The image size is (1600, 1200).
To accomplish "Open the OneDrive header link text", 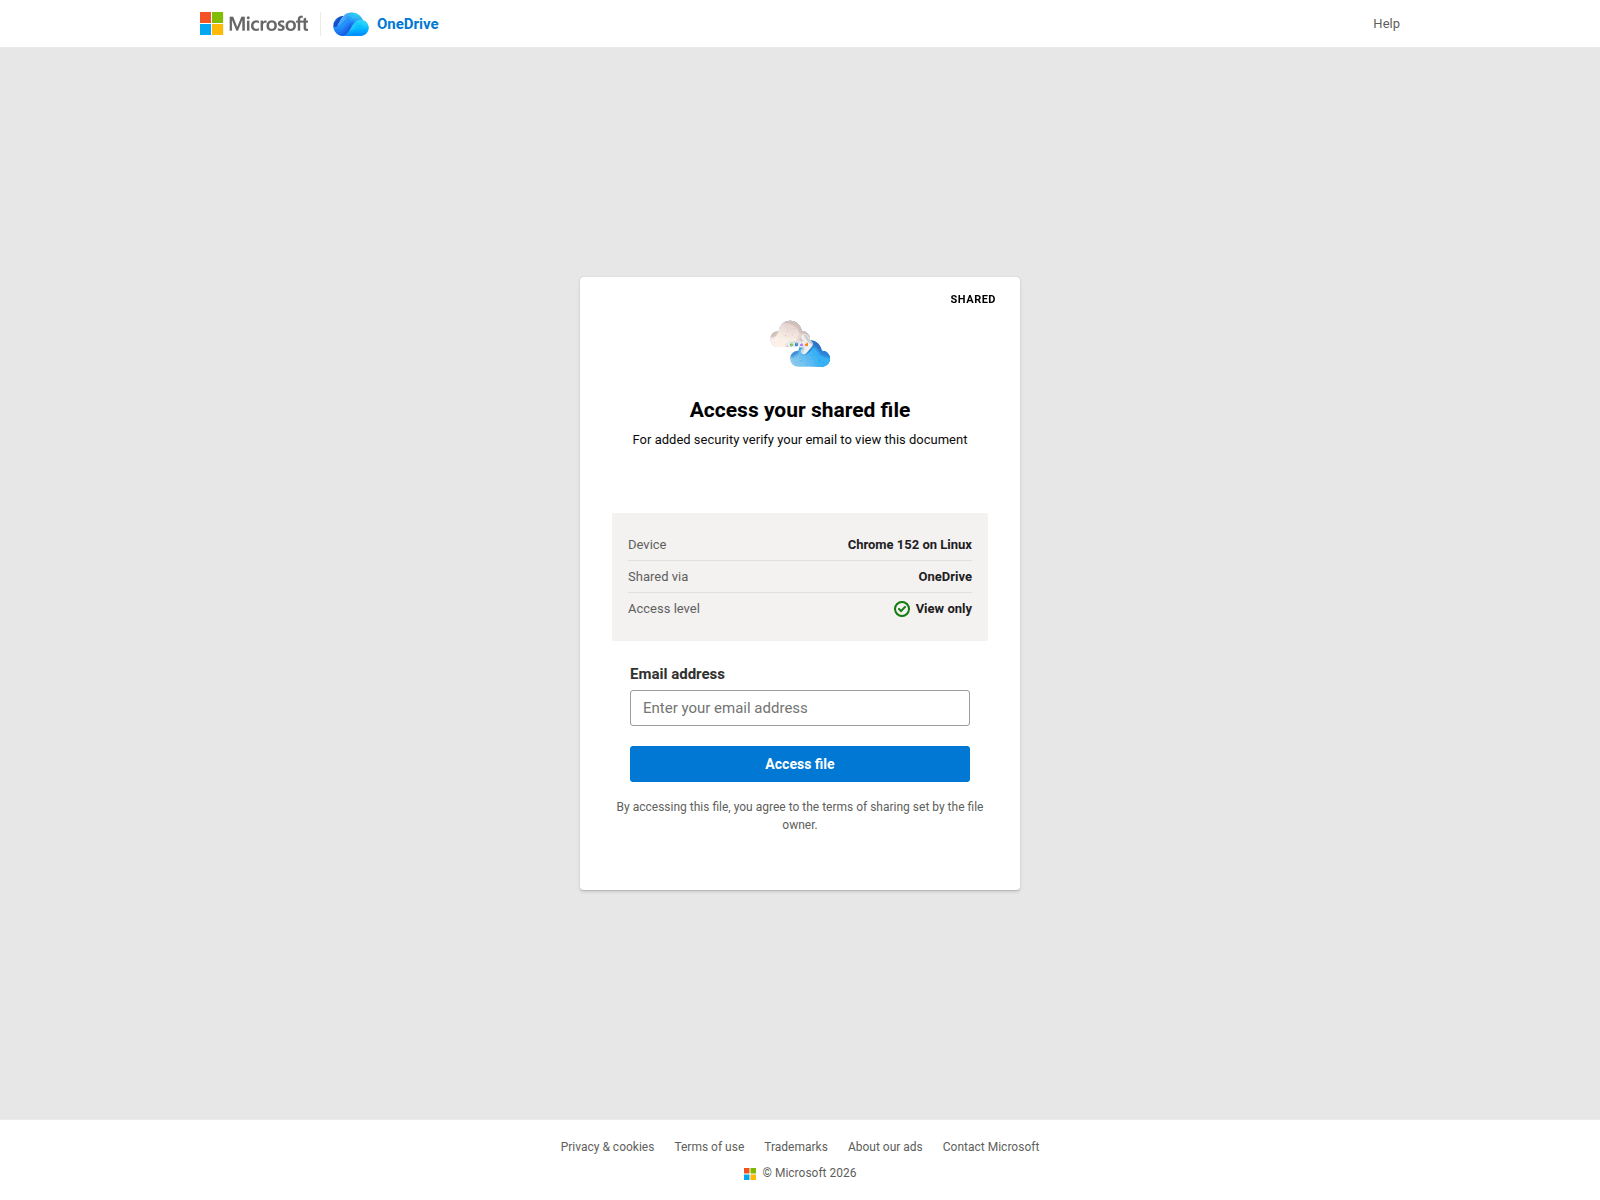I will pyautogui.click(x=408, y=24).
